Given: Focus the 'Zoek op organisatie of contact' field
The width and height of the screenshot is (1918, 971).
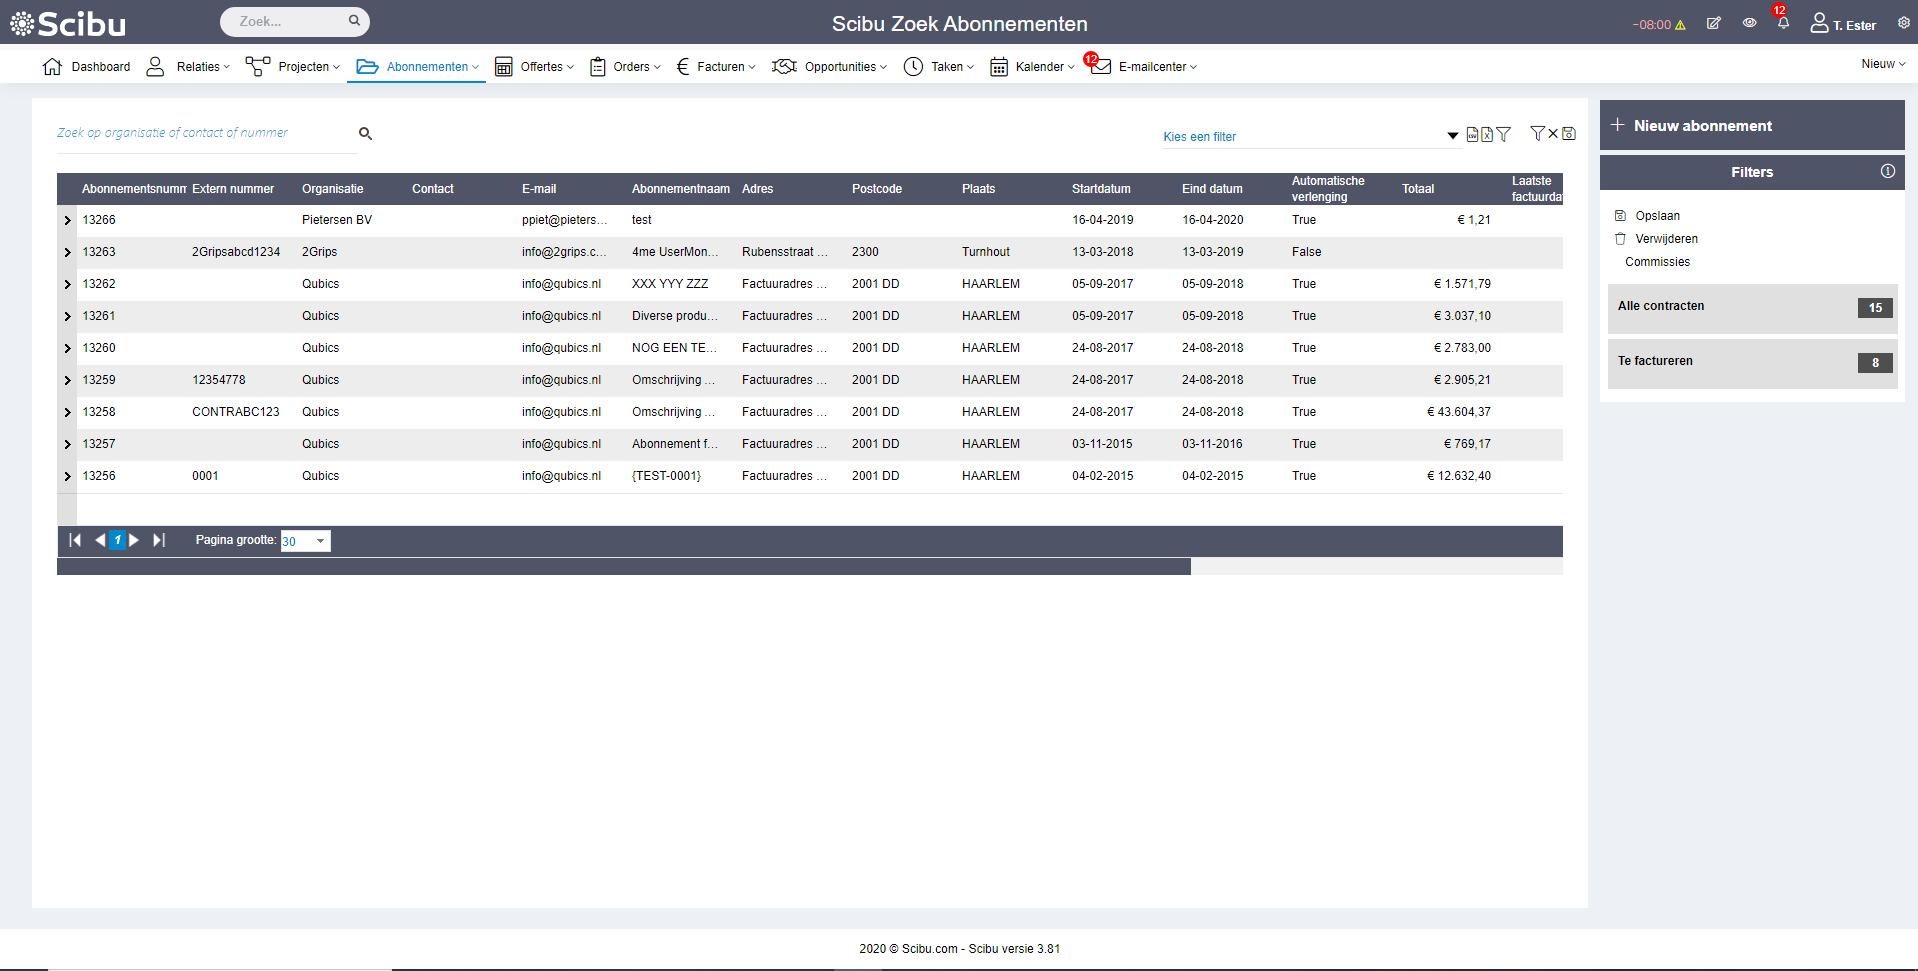Looking at the screenshot, I should click(x=205, y=133).
